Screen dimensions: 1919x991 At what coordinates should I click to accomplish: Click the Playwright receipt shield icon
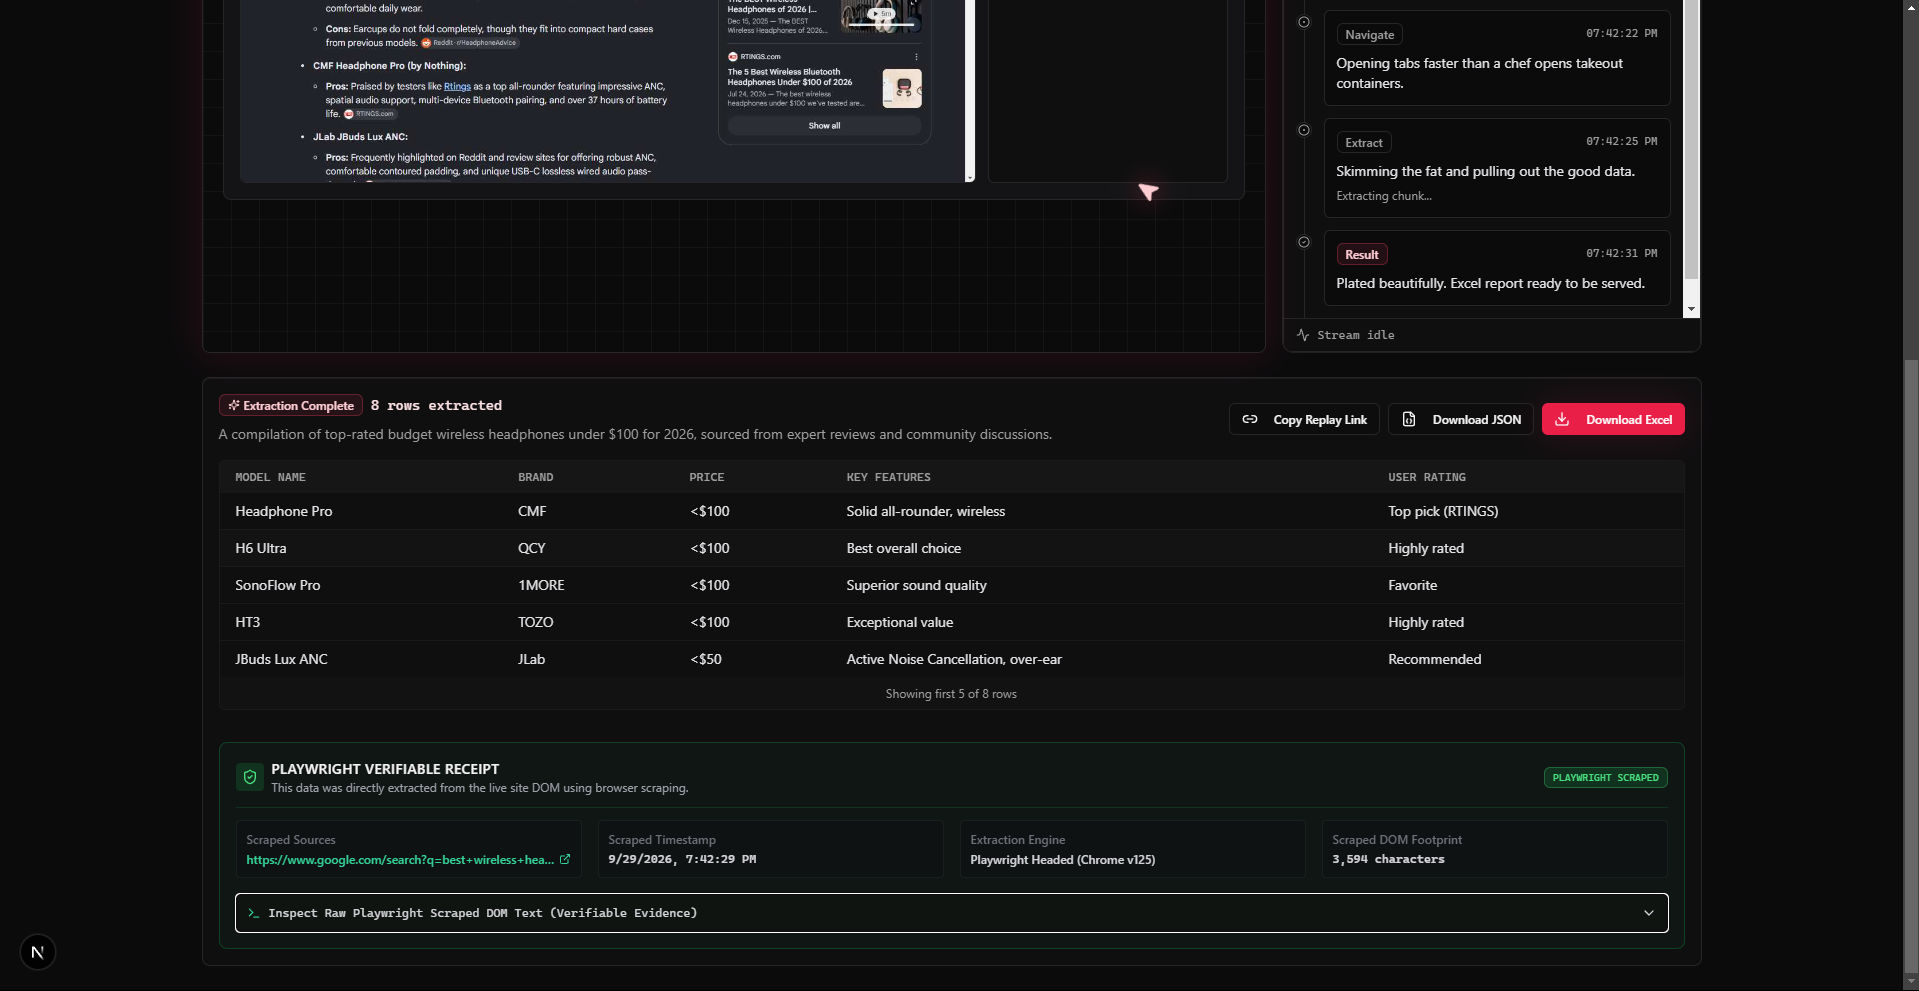click(250, 777)
